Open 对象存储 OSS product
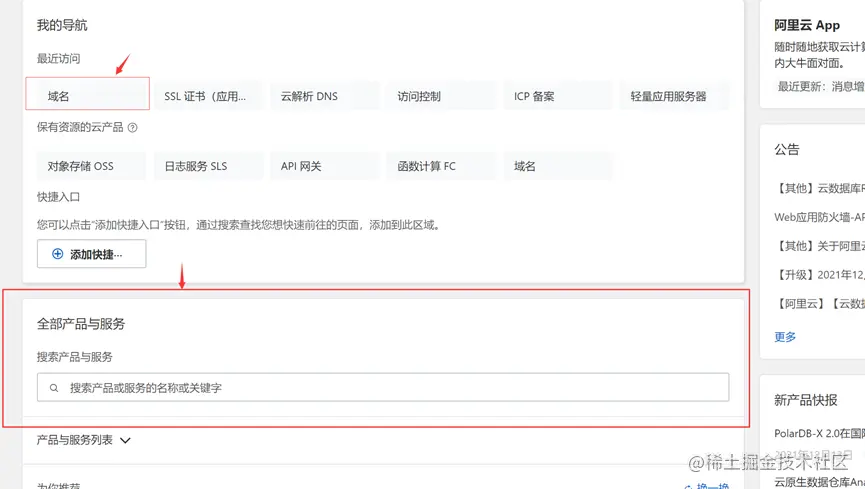Viewport: 865px width, 489px height. pyautogui.click(x=91, y=166)
